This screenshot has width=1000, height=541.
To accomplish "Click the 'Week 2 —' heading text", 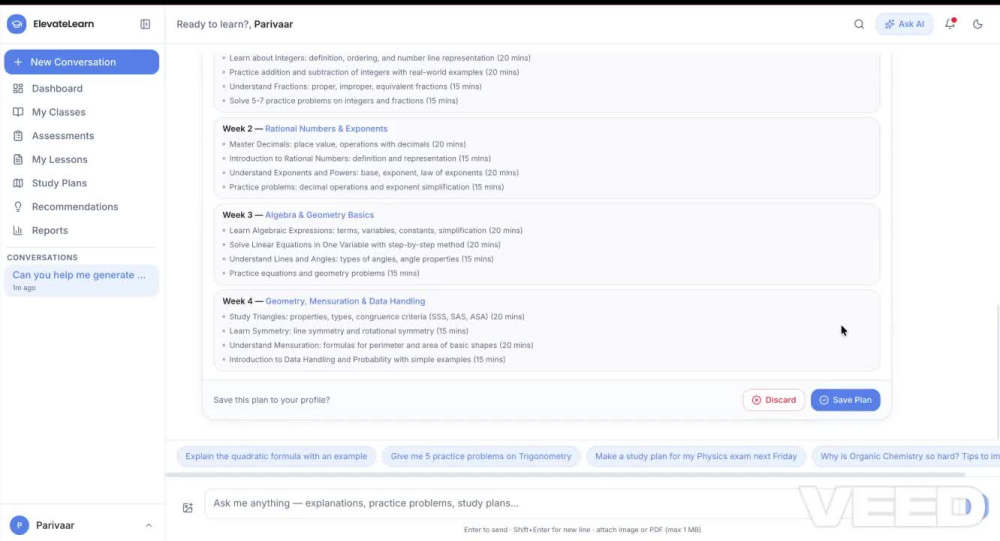I will pos(242,129).
